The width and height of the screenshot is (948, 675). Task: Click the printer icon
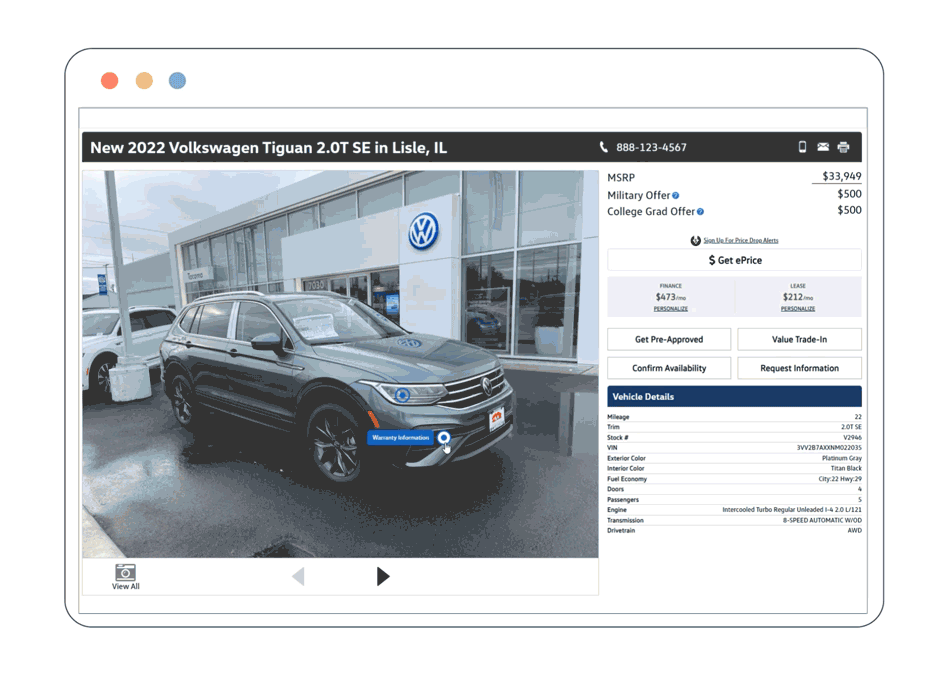tap(843, 147)
